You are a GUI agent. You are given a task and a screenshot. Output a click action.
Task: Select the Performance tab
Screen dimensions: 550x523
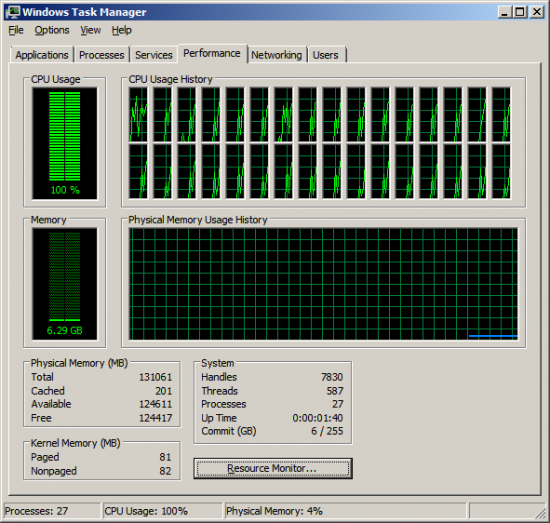pos(212,53)
